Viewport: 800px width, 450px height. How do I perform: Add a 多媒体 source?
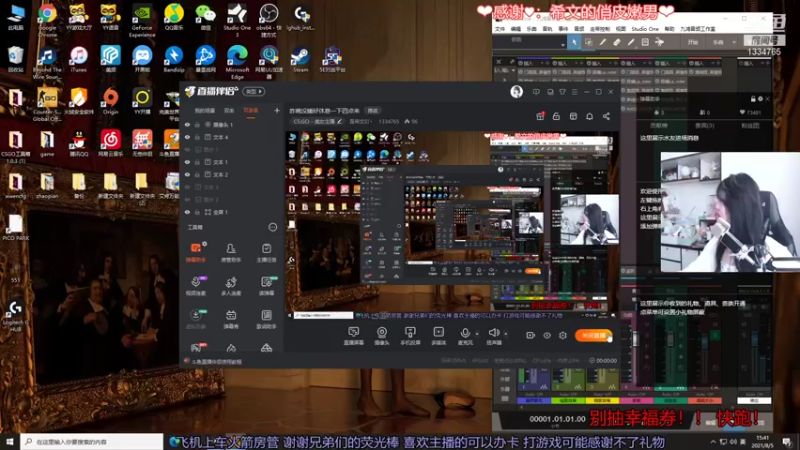[x=438, y=336]
